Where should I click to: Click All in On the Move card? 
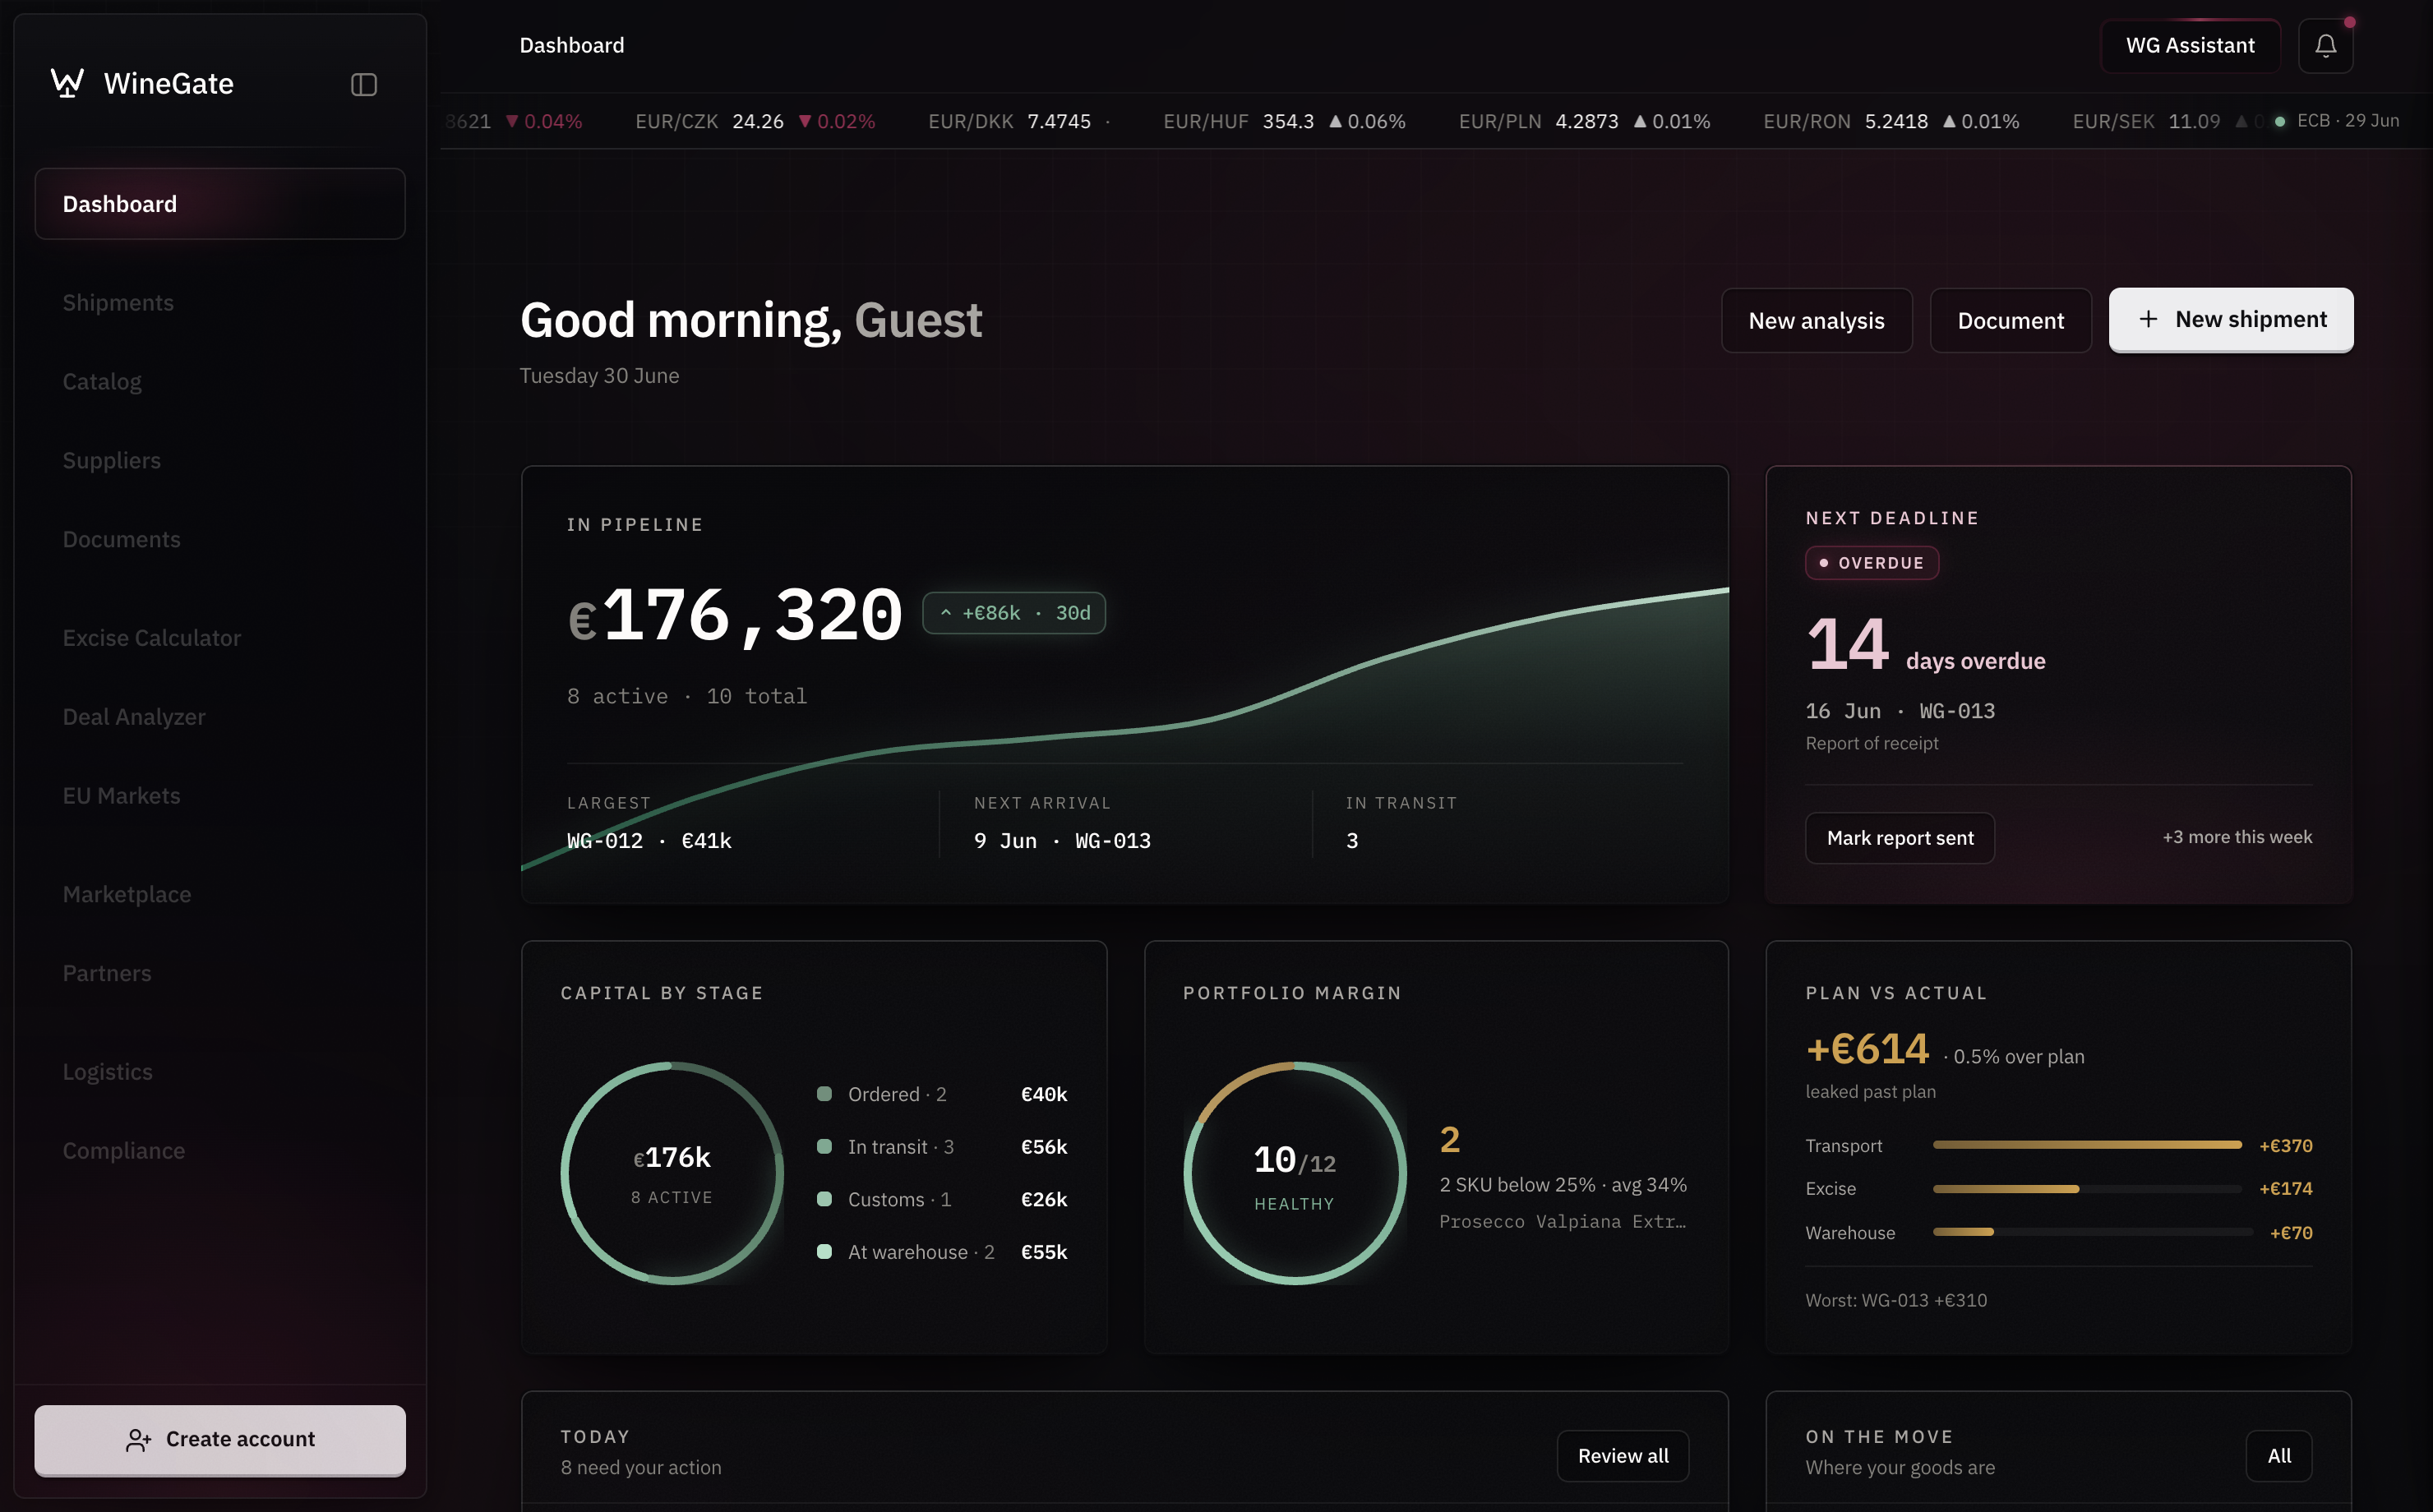coord(2278,1455)
